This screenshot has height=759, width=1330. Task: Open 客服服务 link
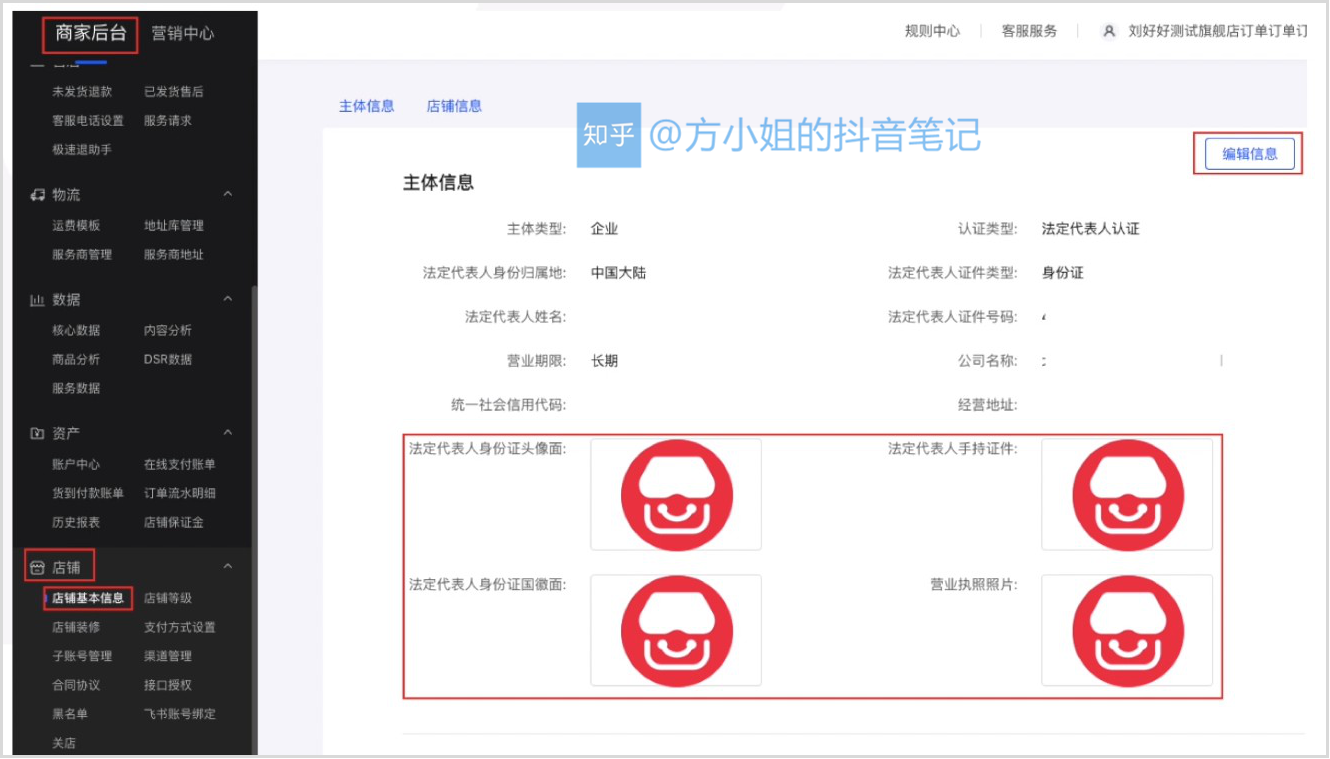(x=1029, y=31)
